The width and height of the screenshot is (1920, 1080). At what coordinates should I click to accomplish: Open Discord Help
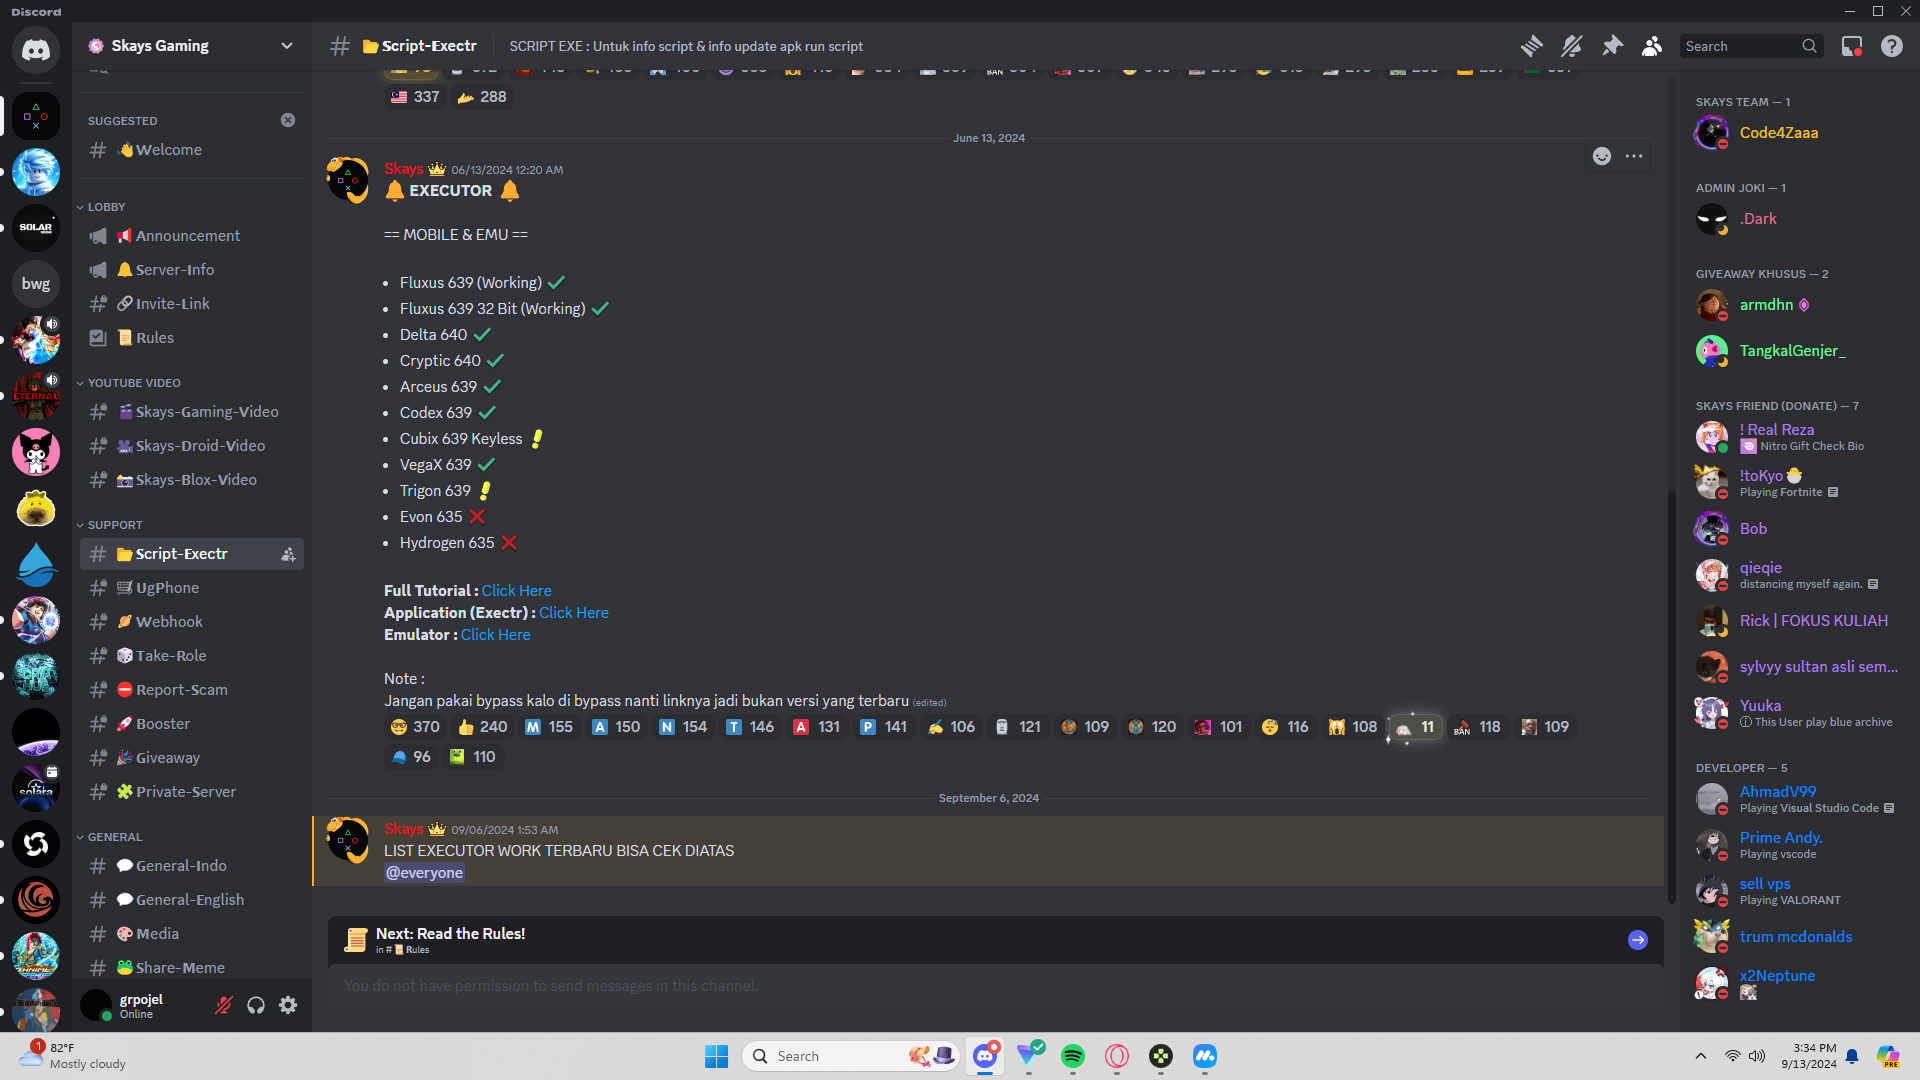(x=1892, y=46)
